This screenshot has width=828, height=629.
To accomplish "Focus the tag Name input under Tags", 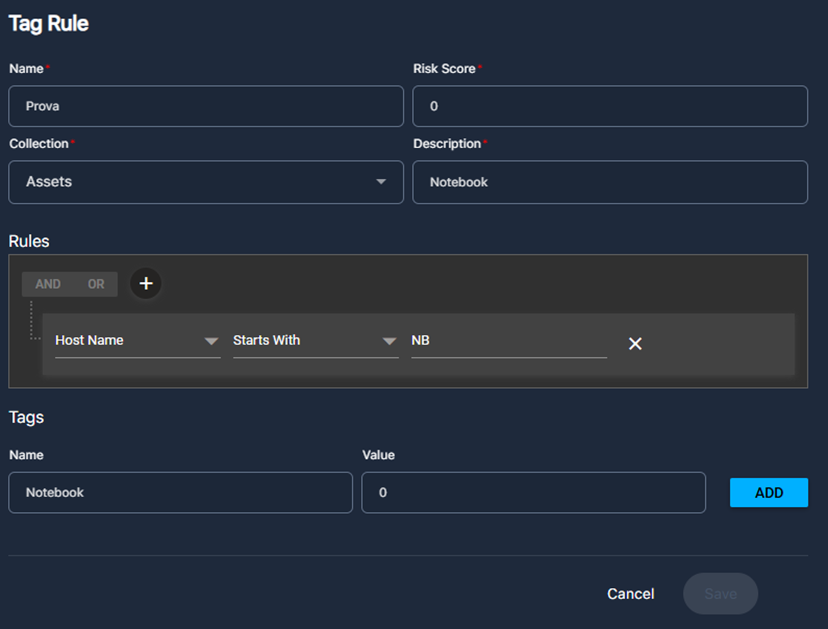I will coord(180,493).
